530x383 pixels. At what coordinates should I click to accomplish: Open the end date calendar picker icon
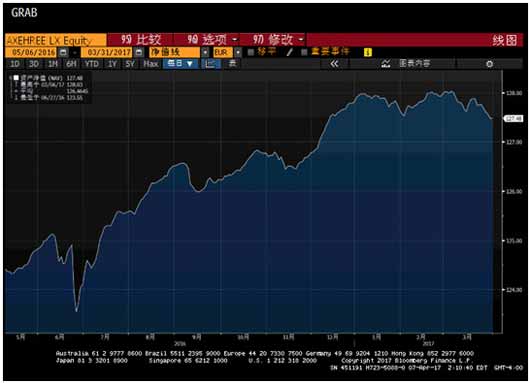[139, 52]
